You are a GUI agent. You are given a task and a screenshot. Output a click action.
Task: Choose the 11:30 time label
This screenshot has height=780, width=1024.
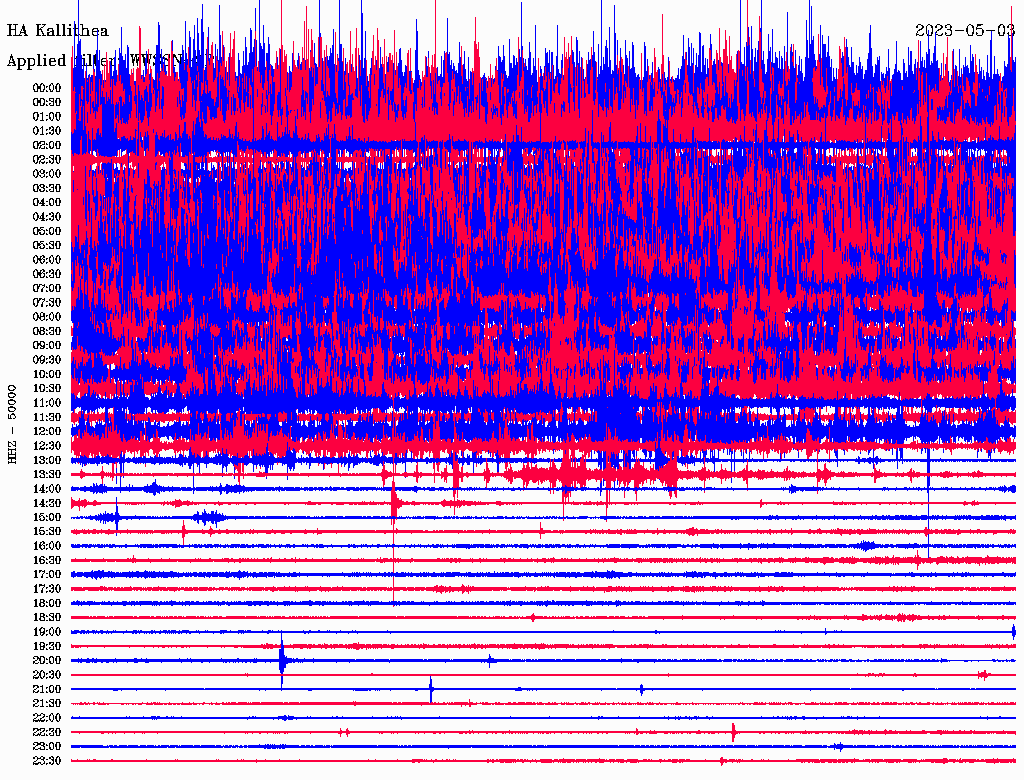click(x=47, y=417)
